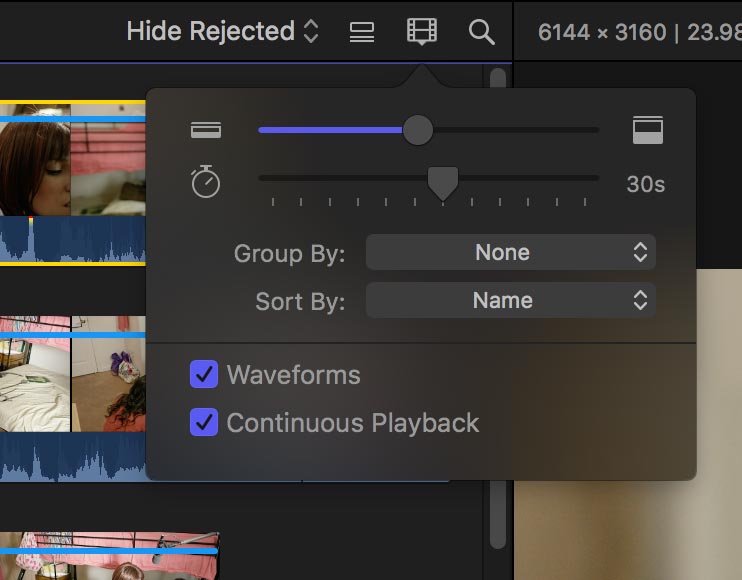The height and width of the screenshot is (580, 742).
Task: Click the Waveforms label text
Action: coord(293,375)
